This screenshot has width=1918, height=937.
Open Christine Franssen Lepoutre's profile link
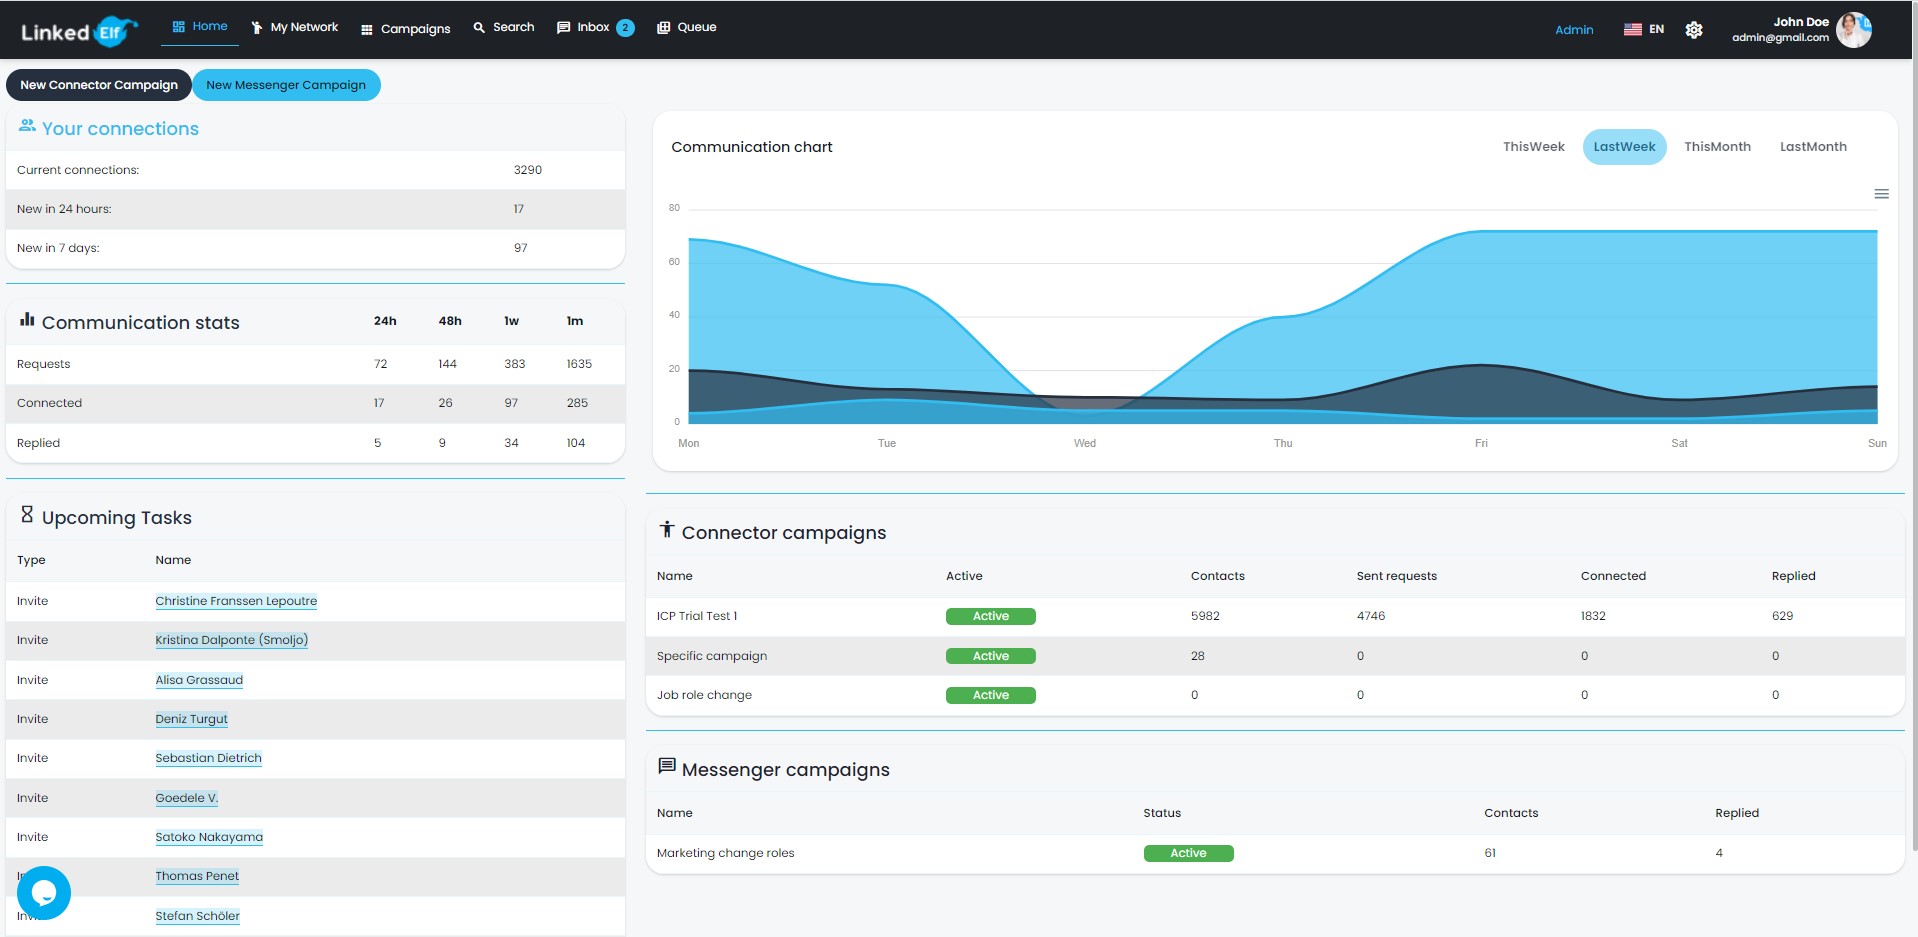point(236,601)
